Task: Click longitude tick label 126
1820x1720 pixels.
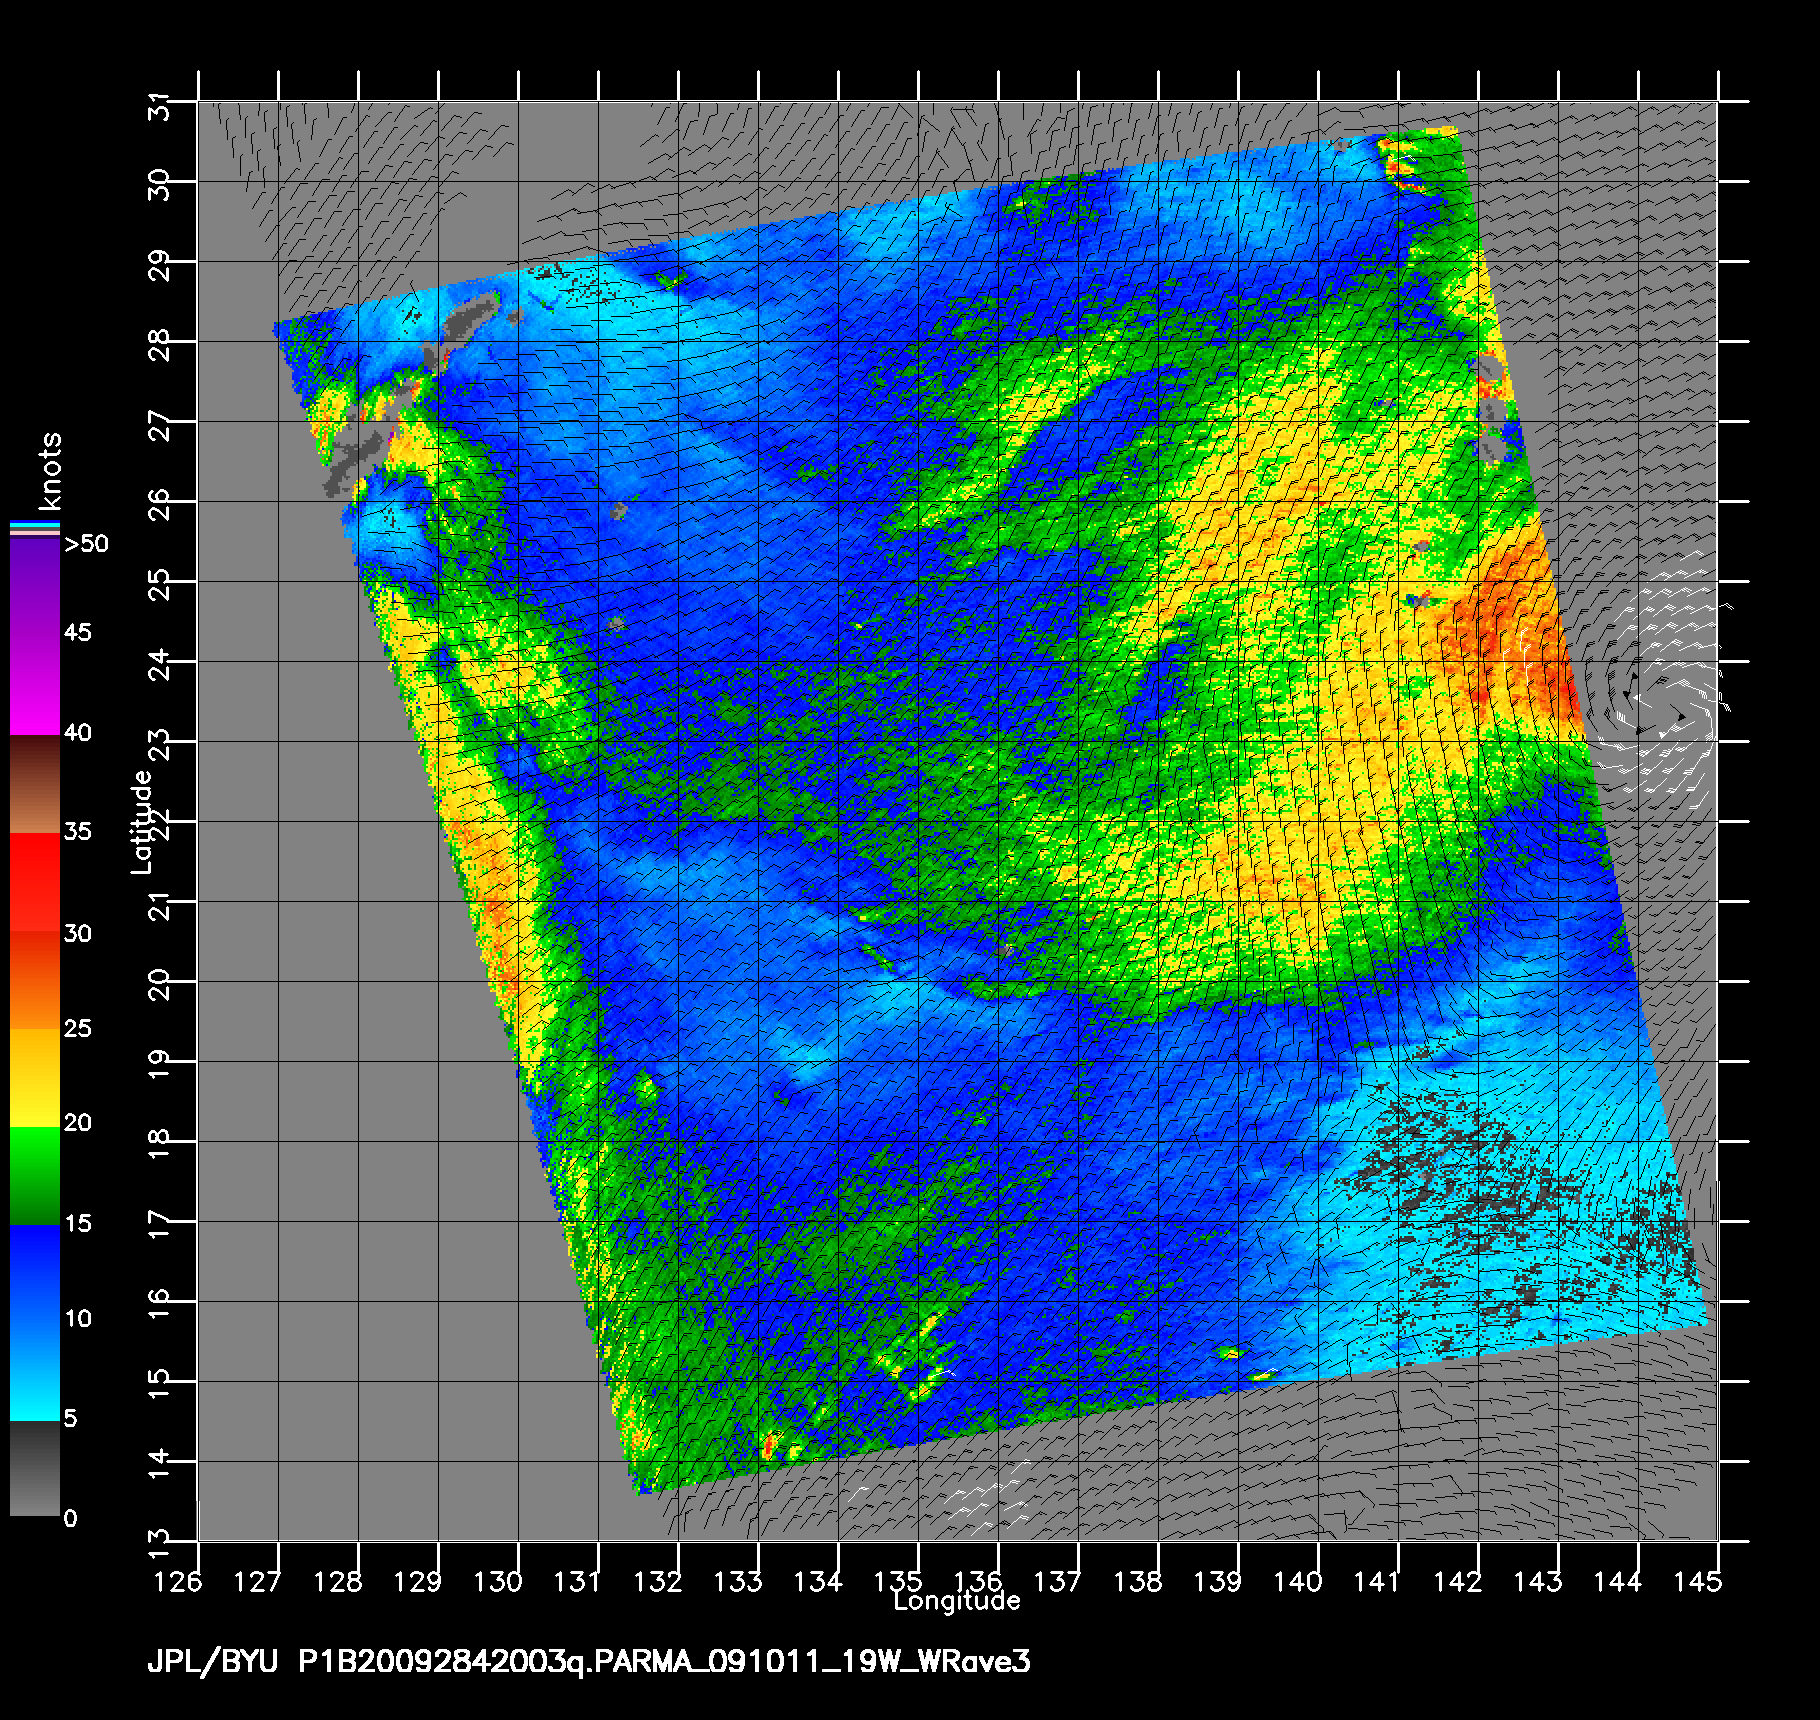Action: 177,1581
